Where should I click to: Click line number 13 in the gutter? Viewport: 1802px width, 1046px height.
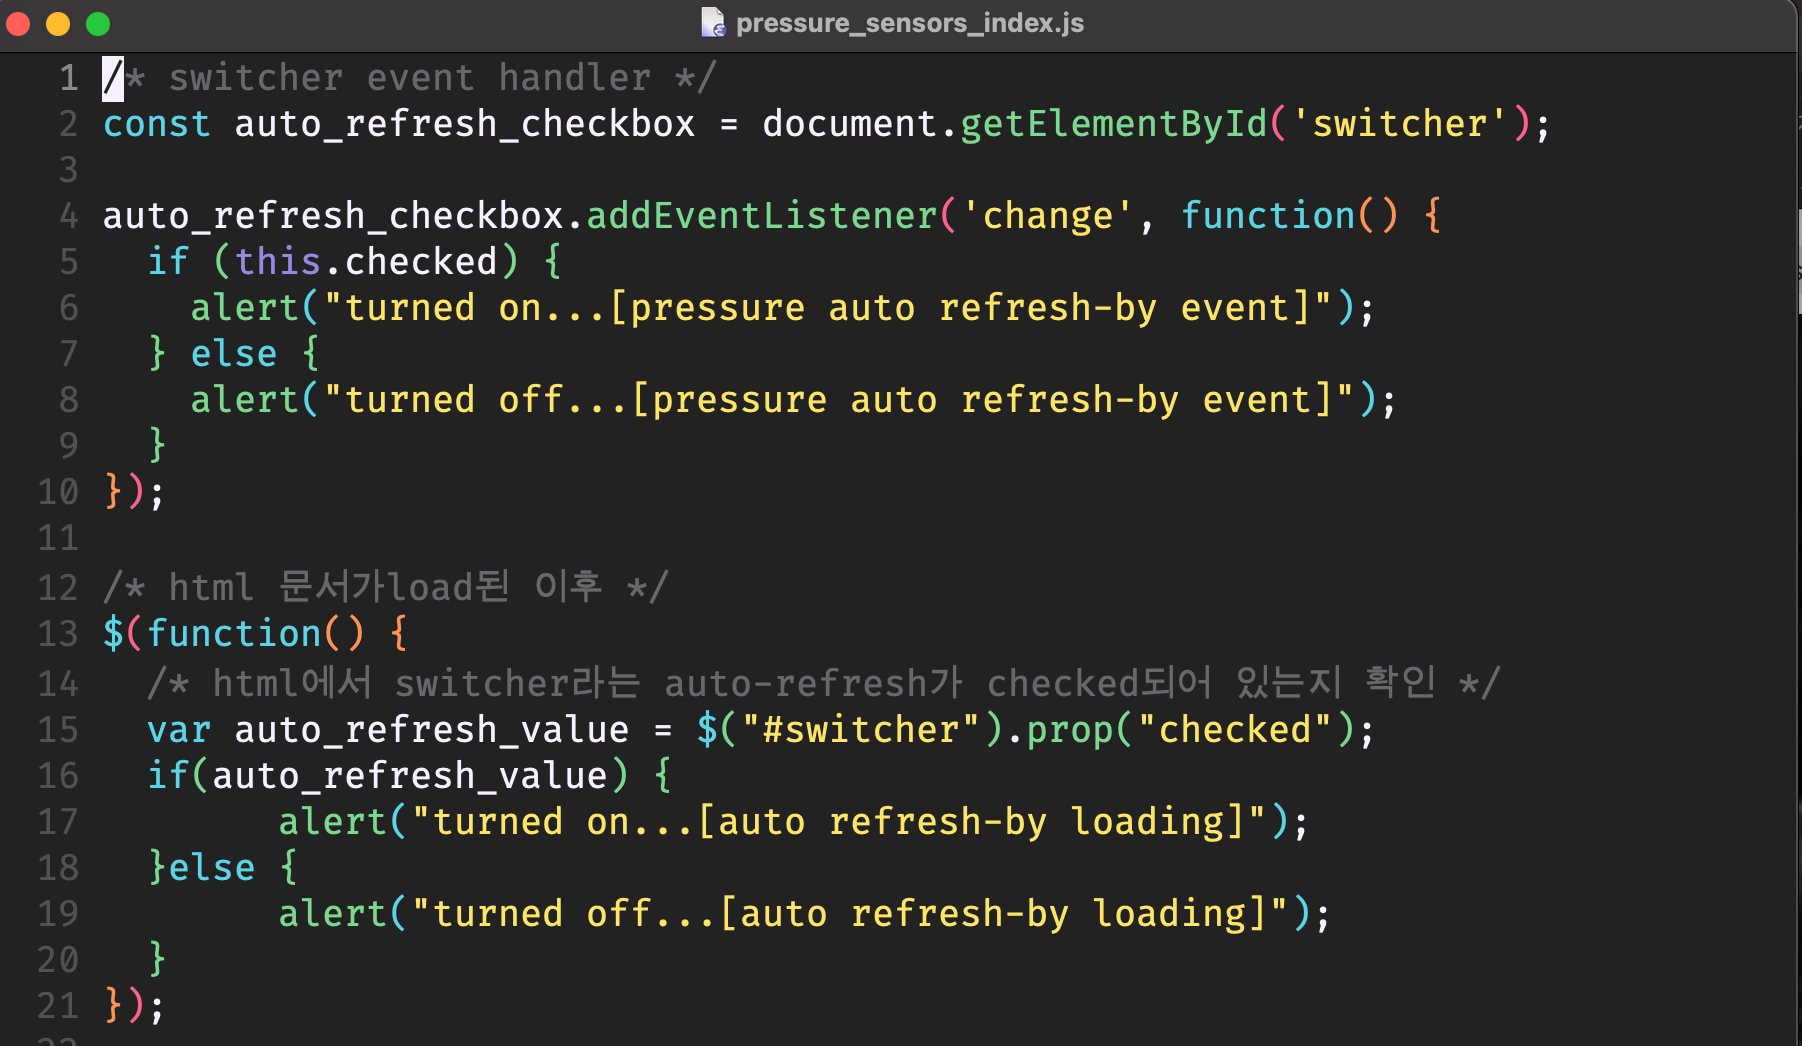[58, 633]
